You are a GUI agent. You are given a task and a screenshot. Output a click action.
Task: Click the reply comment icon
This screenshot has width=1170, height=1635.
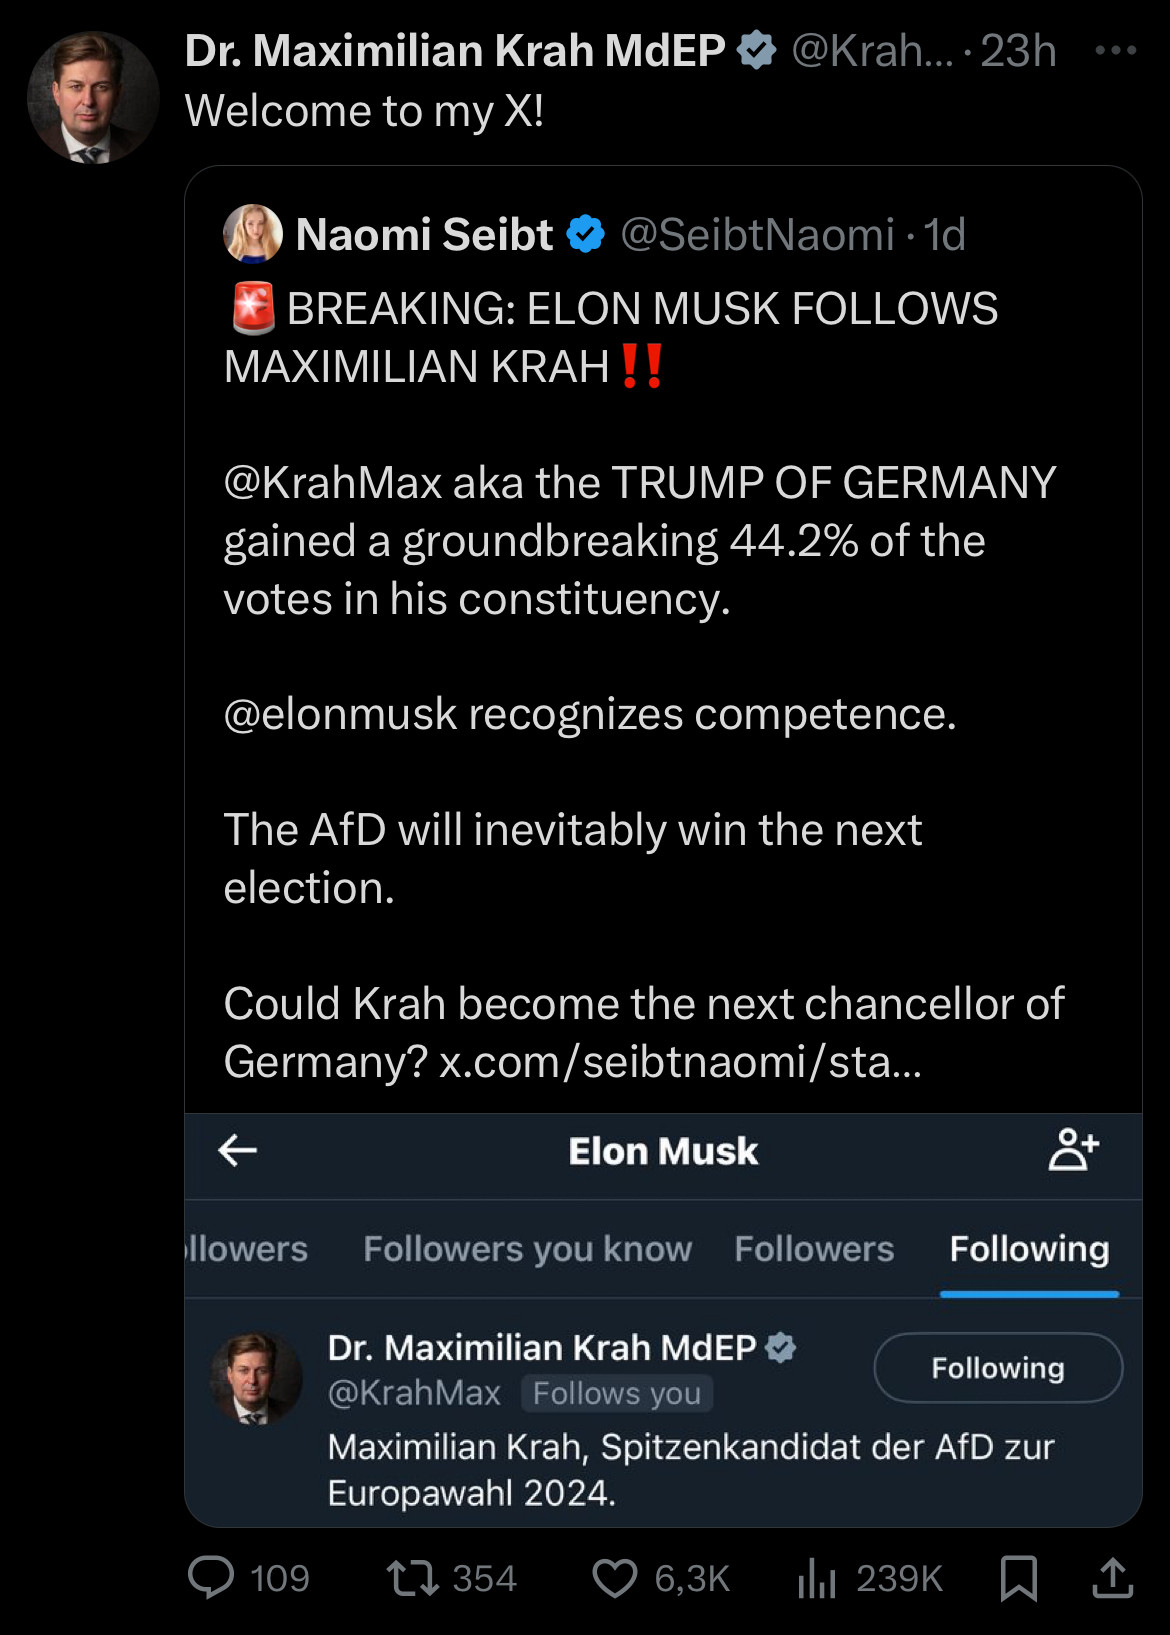211,1578
